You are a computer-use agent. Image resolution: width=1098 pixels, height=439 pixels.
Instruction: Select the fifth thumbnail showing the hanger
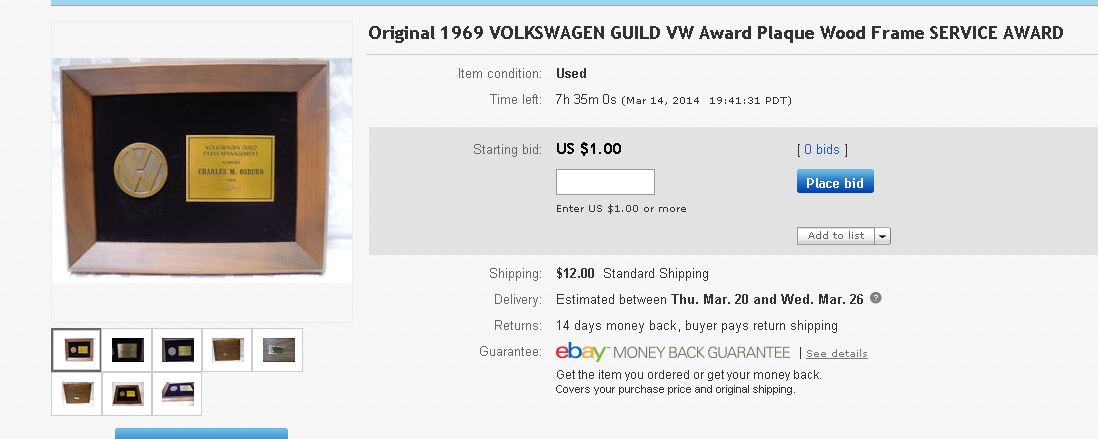277,350
